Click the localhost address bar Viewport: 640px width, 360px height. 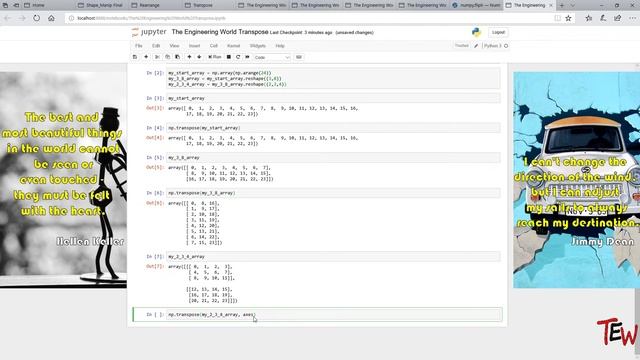pos(310,18)
